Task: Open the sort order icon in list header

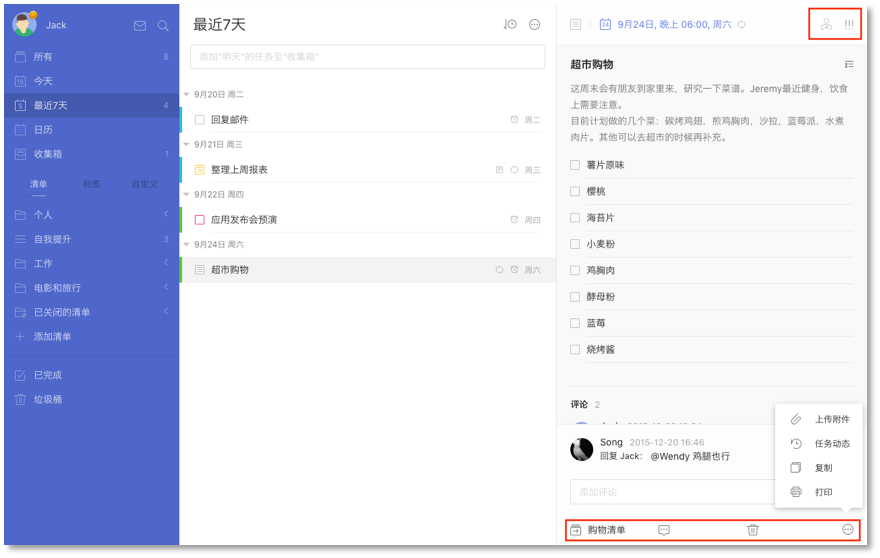Action: [510, 25]
